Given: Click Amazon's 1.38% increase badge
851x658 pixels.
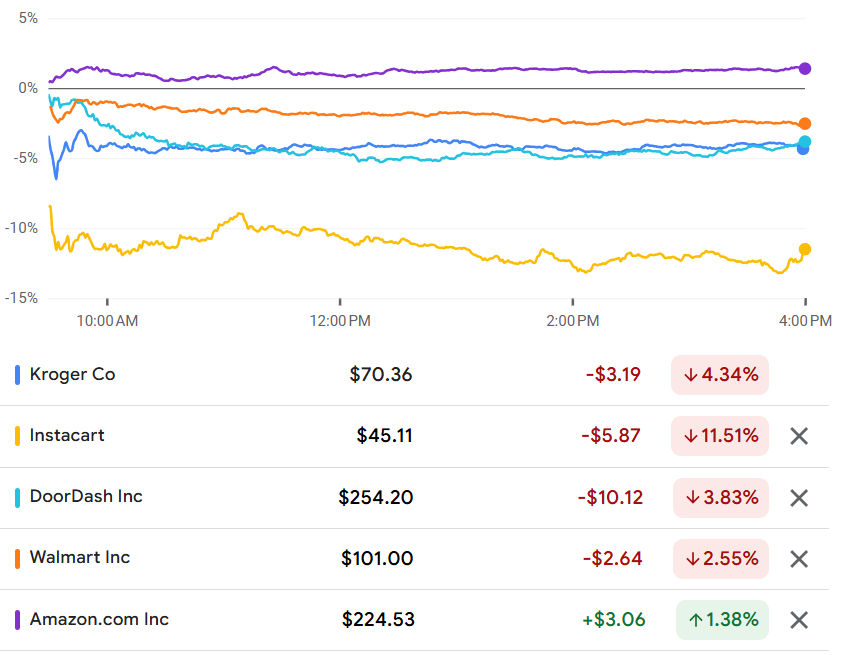Looking at the screenshot, I should (x=722, y=619).
